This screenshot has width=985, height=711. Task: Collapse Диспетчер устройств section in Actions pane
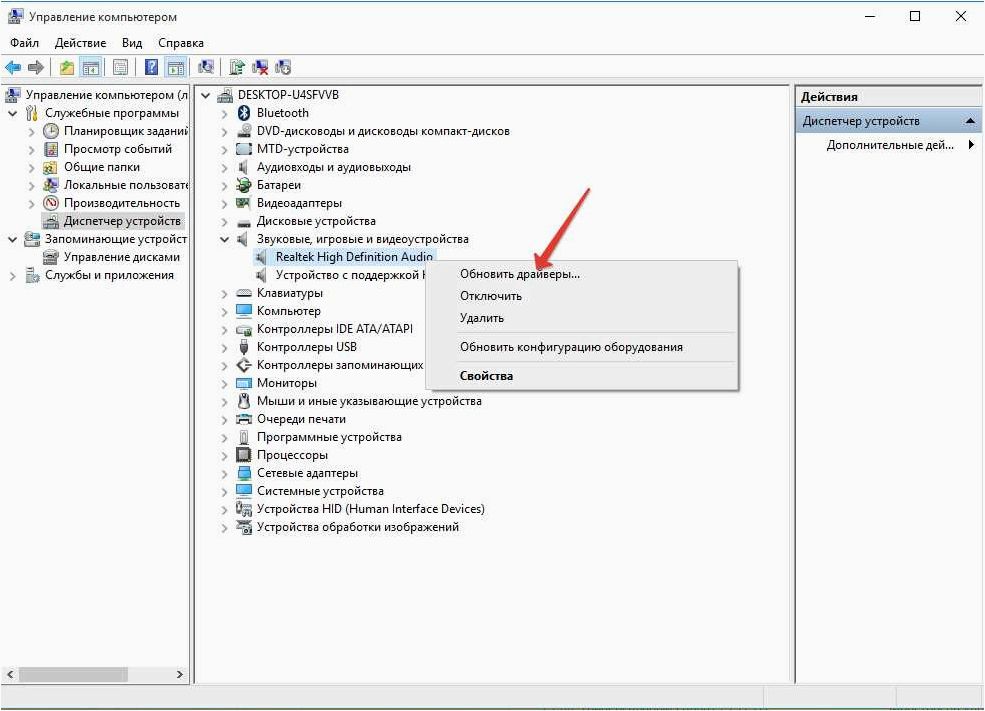pyautogui.click(x=971, y=121)
